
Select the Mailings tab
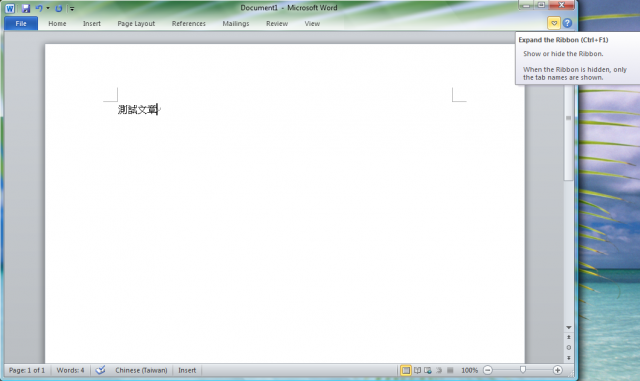click(236, 24)
